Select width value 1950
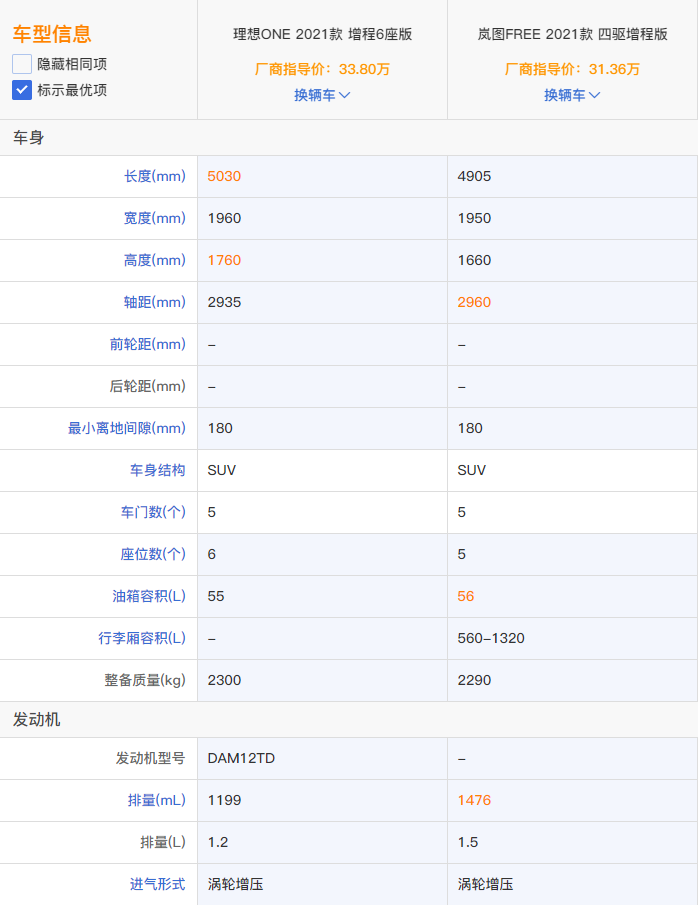Viewport: 698px width, 905px height. pos(474,218)
